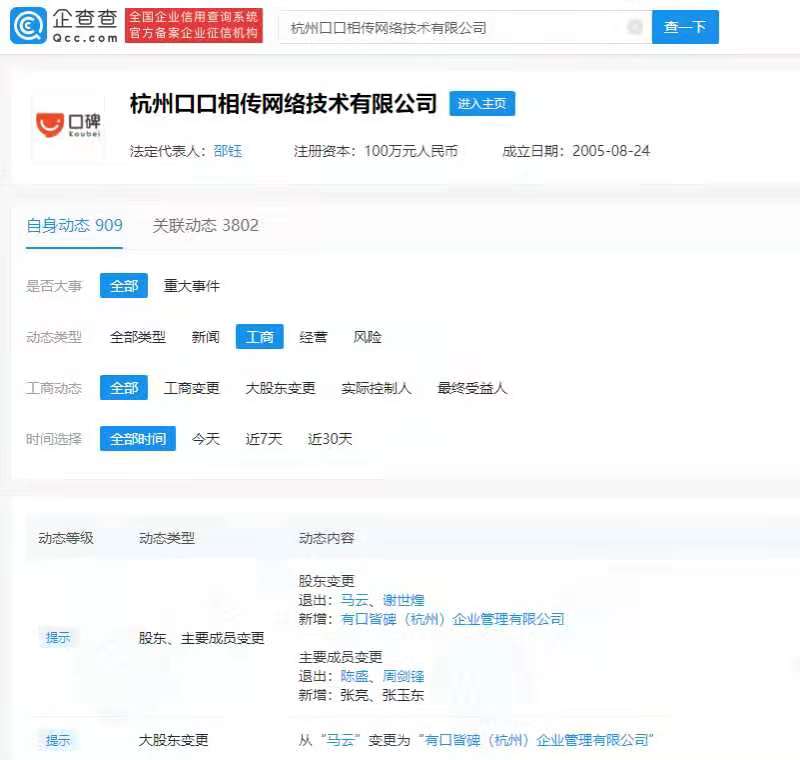800x760 pixels.
Task: Select the 重大事件 filter
Action: click(x=192, y=286)
